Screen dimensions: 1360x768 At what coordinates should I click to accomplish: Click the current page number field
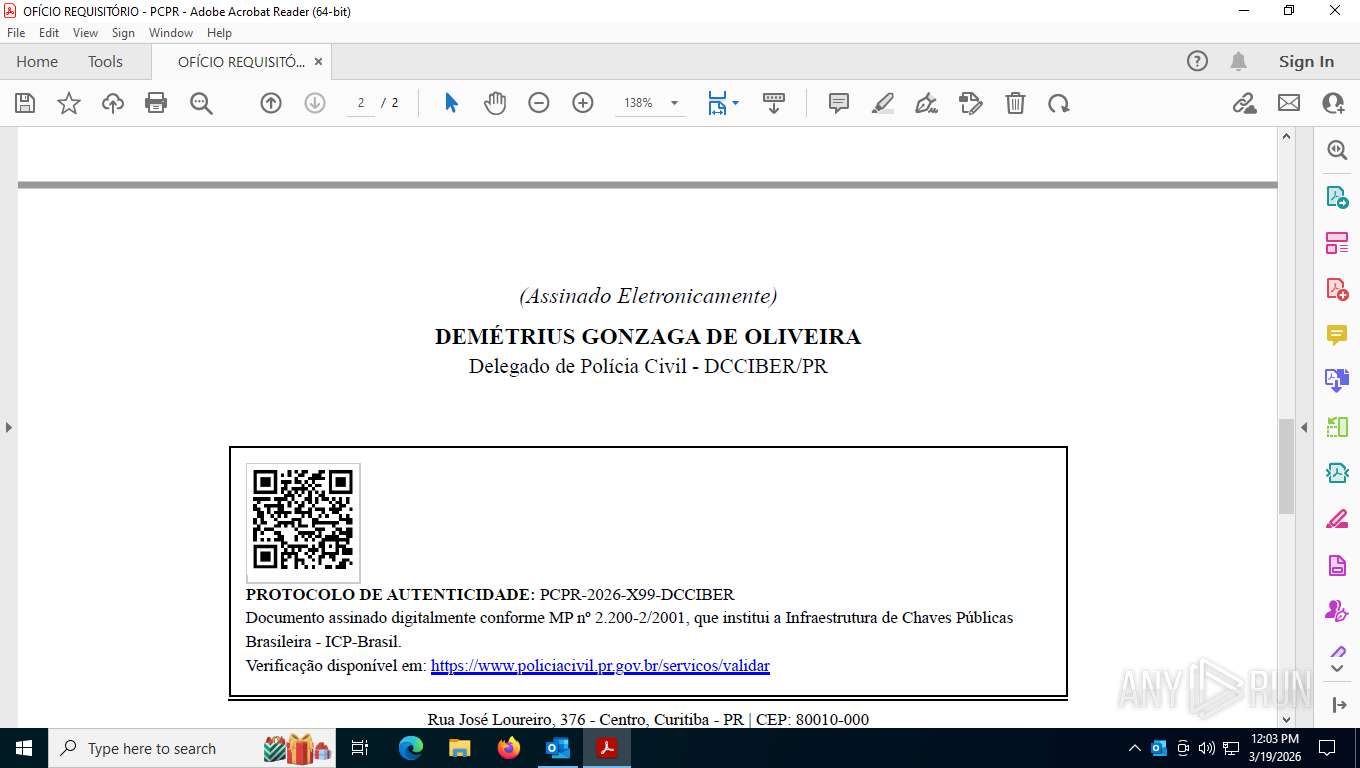[x=361, y=103]
